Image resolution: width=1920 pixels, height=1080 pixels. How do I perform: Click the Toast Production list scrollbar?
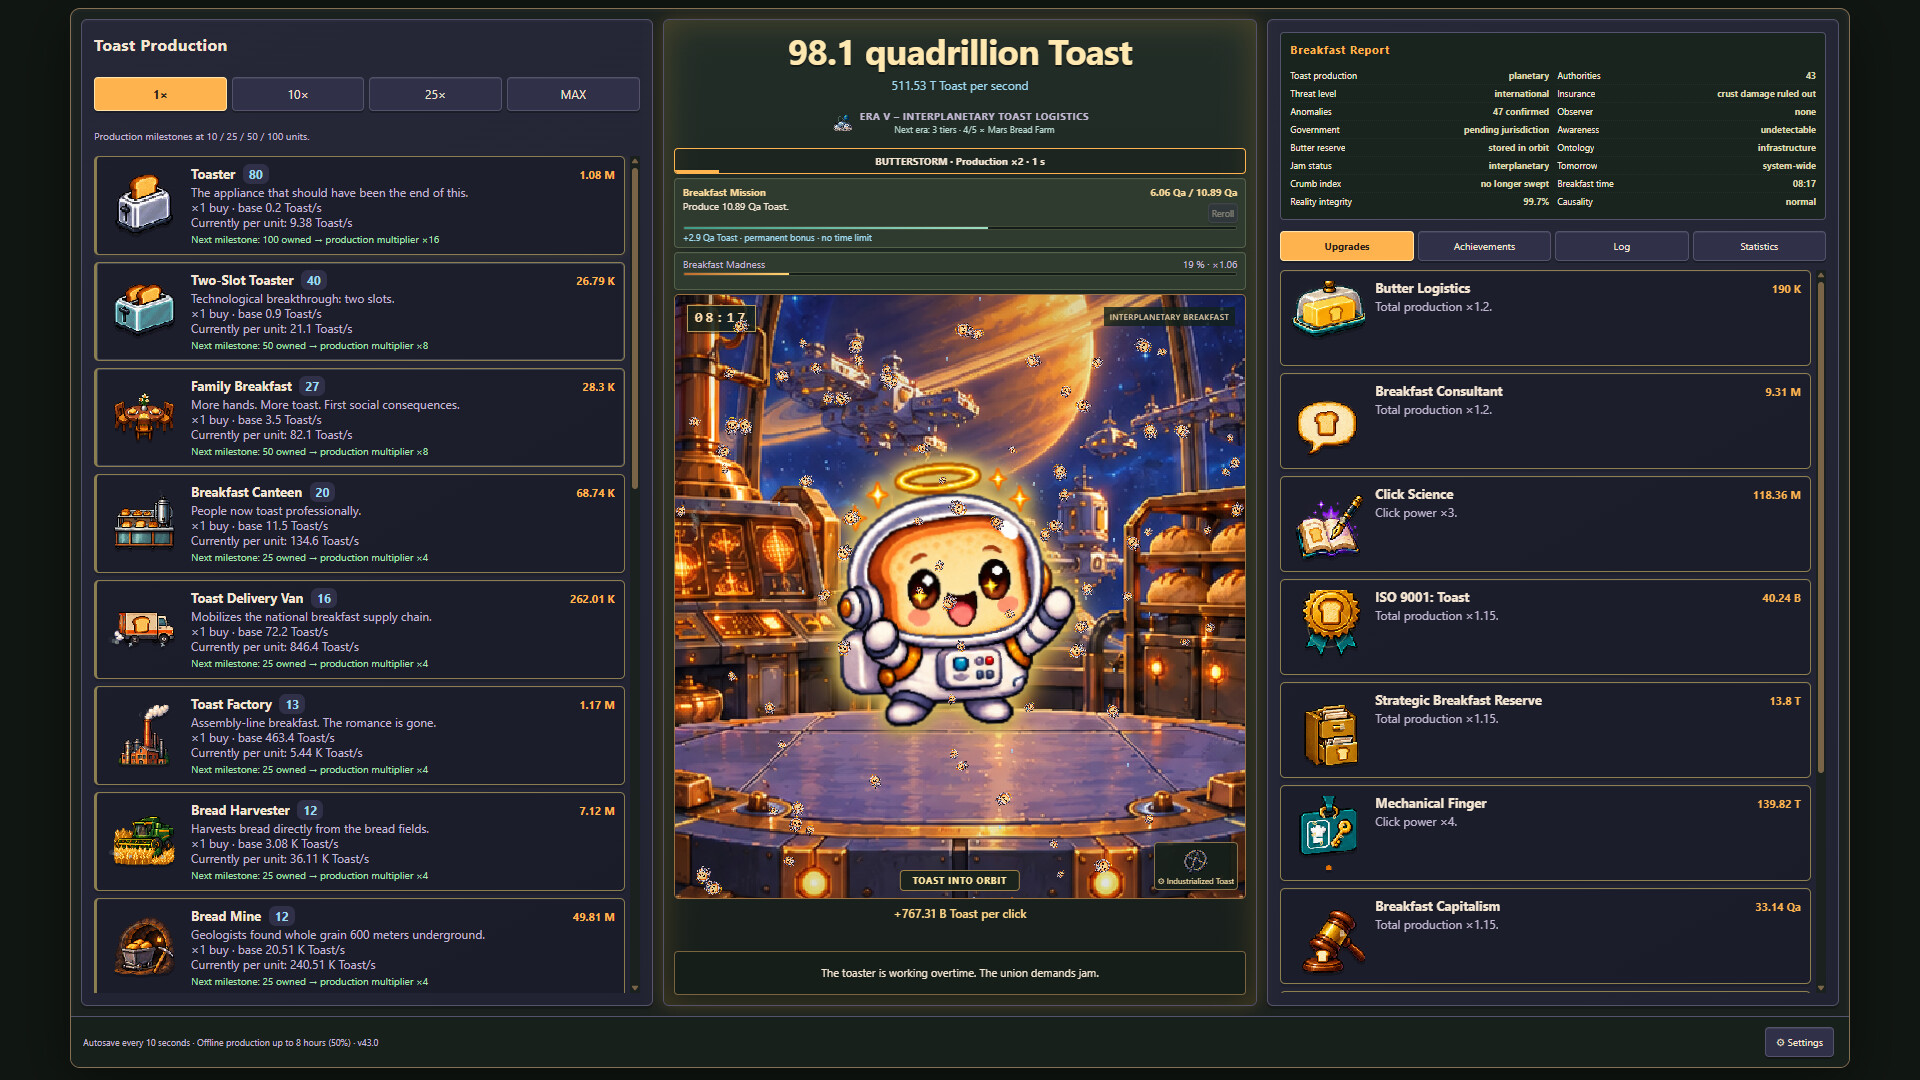click(634, 330)
